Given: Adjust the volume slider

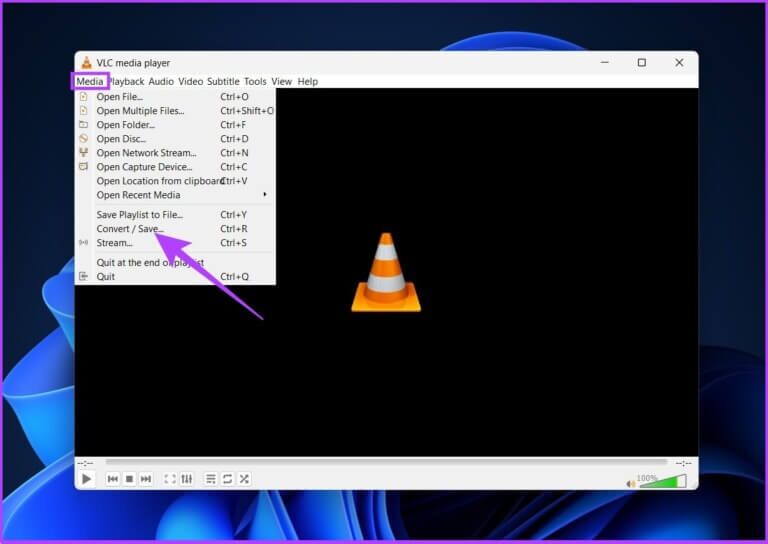Looking at the screenshot, I should click(x=663, y=481).
